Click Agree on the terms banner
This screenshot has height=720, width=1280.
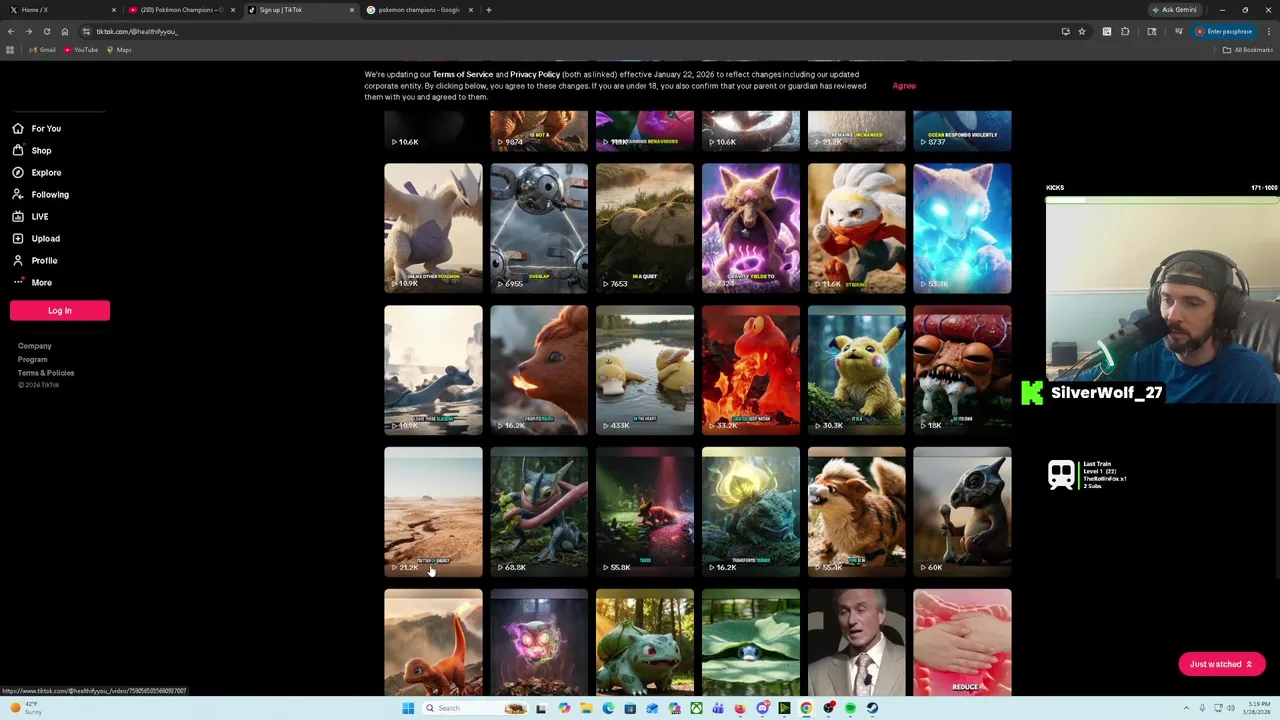click(x=904, y=86)
